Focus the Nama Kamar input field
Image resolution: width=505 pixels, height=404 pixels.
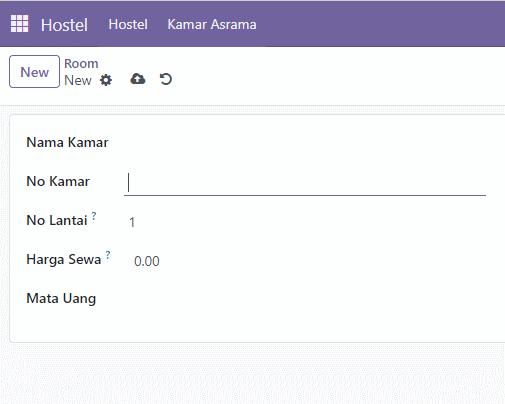click(x=305, y=143)
